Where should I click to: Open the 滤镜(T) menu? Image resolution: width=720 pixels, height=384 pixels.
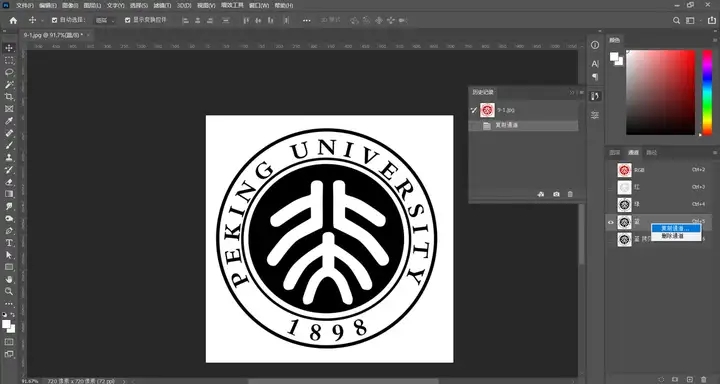pyautogui.click(x=162, y=6)
